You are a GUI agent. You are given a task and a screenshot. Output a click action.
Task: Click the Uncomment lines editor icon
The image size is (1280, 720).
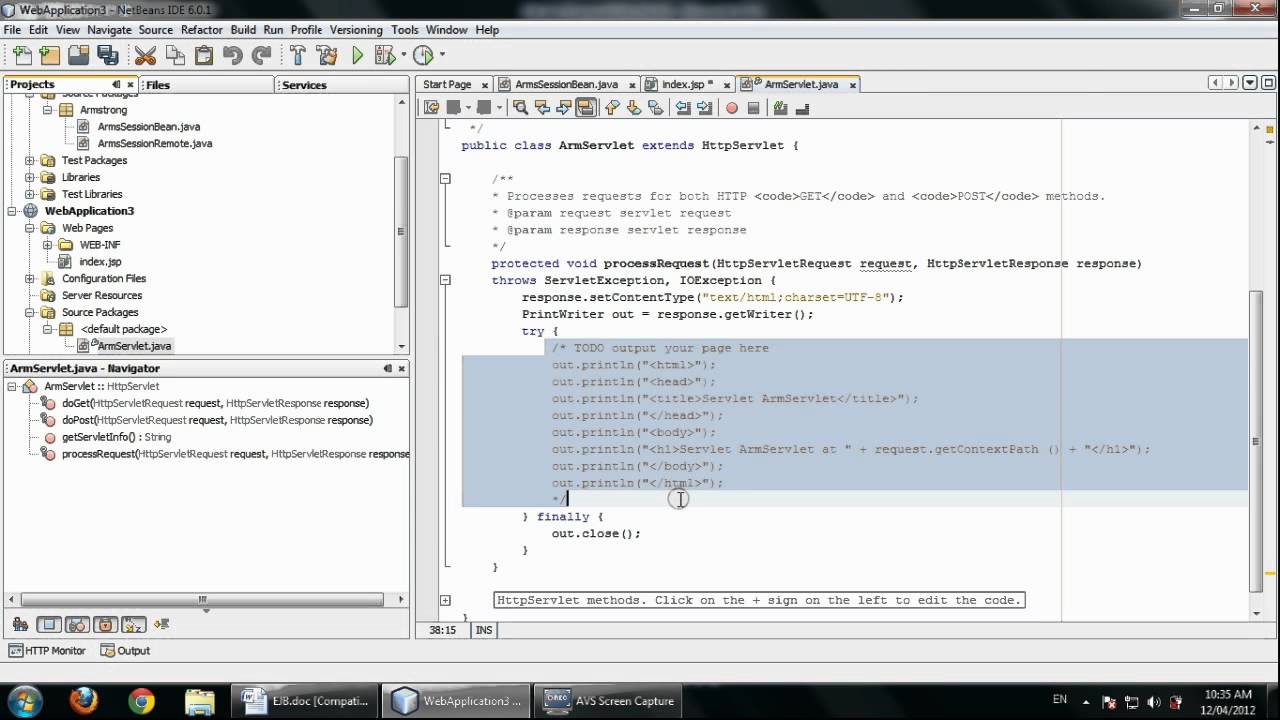point(801,107)
